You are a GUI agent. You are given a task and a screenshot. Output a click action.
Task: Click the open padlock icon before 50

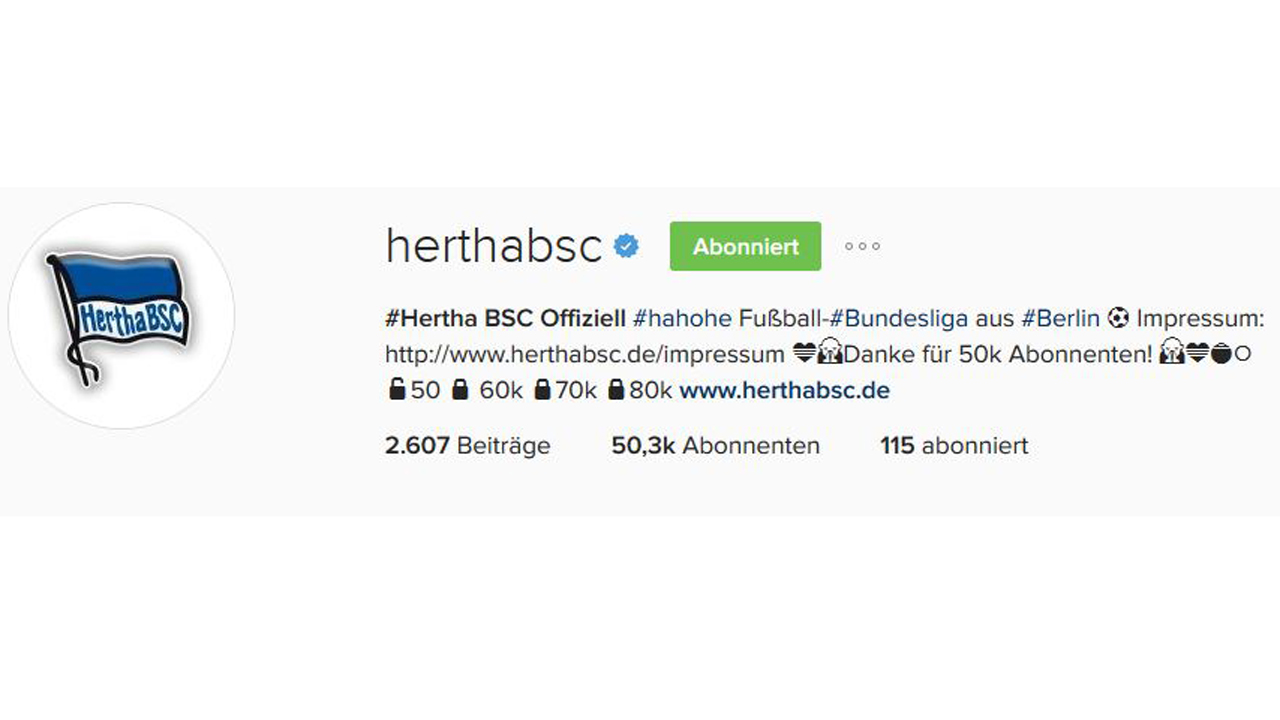point(396,389)
